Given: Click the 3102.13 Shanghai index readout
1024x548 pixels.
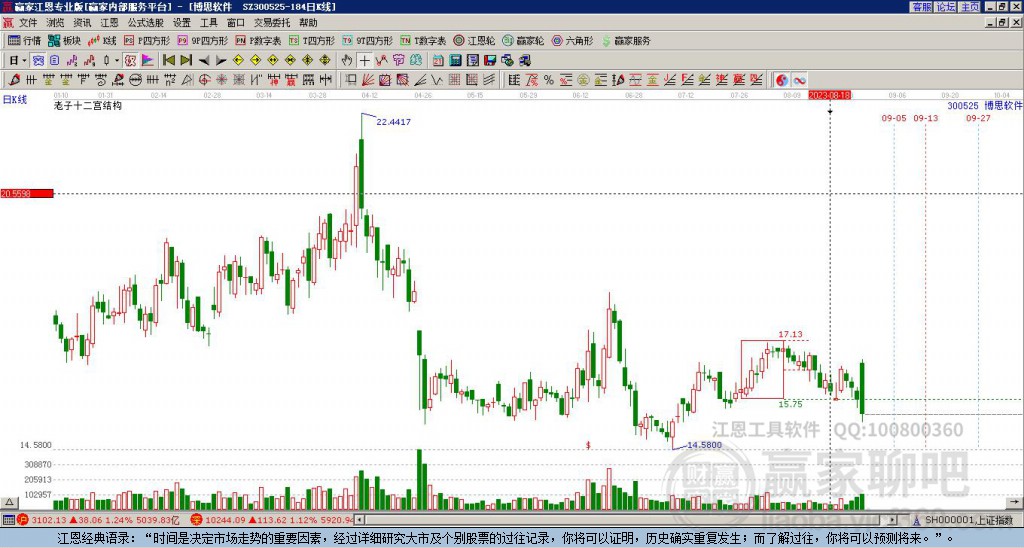Looking at the screenshot, I should (x=49, y=521).
